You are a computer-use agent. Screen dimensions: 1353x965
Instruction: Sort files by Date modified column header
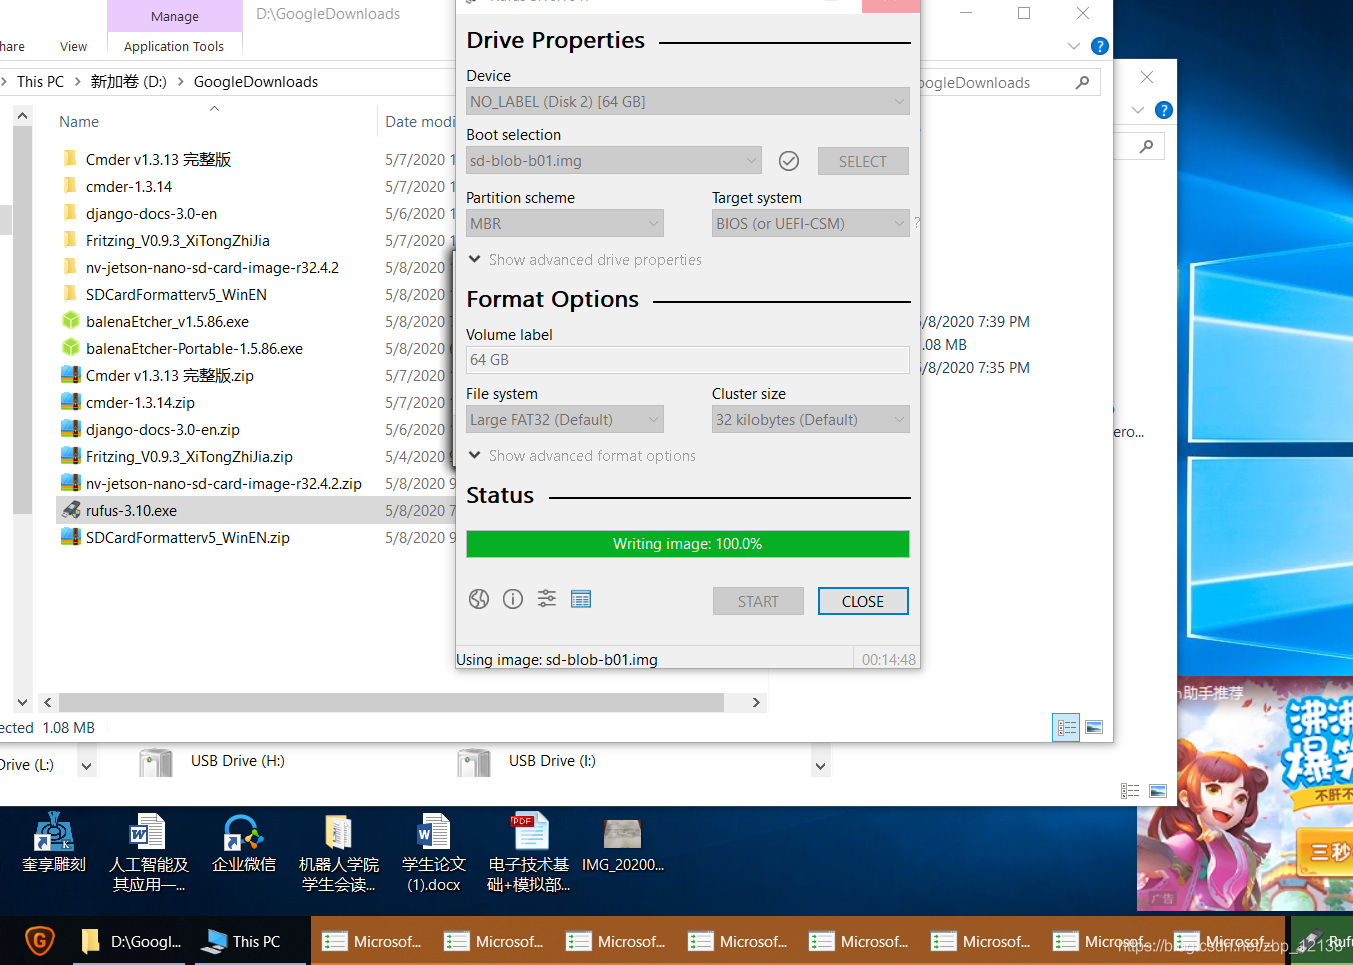420,122
